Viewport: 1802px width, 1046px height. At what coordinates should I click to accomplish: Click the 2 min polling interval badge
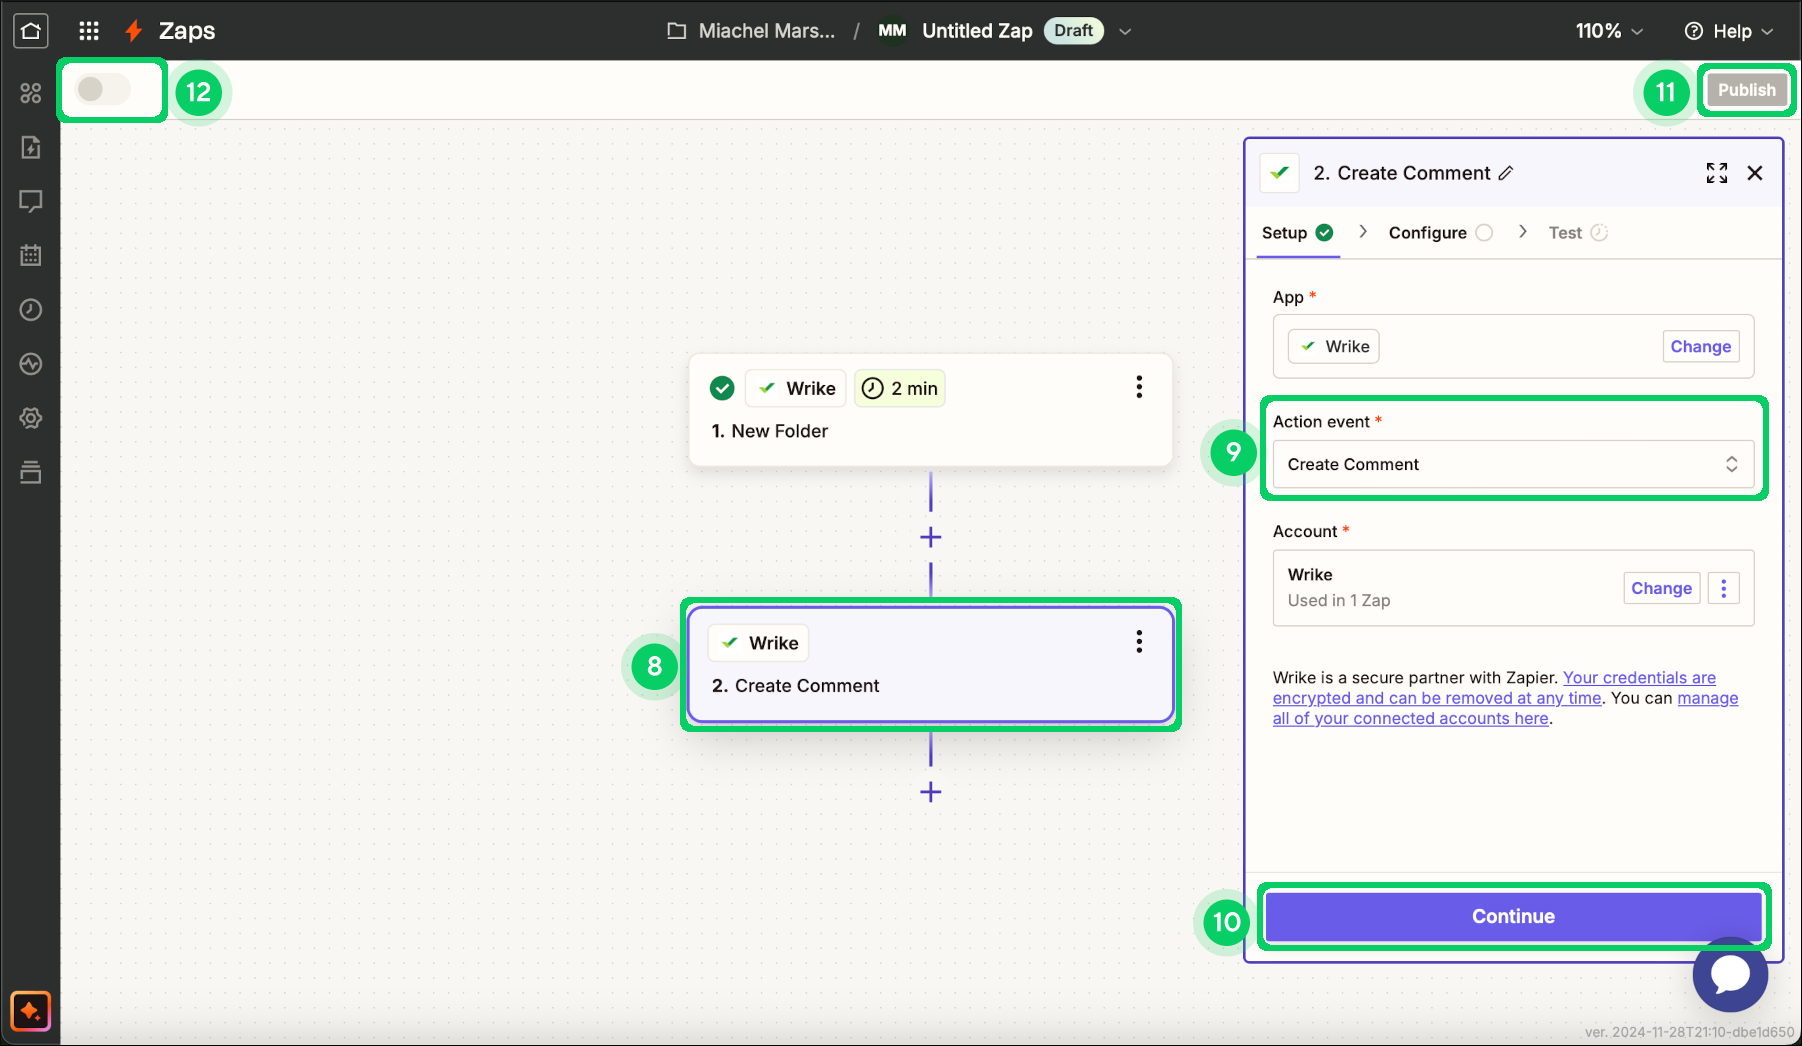[x=900, y=388]
